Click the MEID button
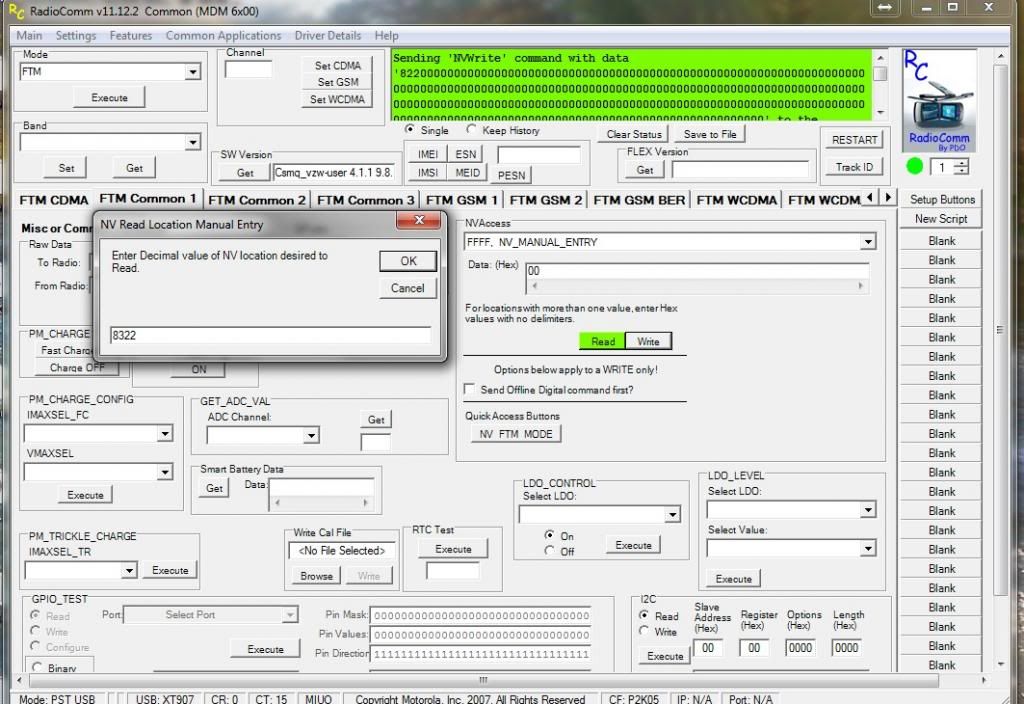The image size is (1024, 704). (x=467, y=172)
